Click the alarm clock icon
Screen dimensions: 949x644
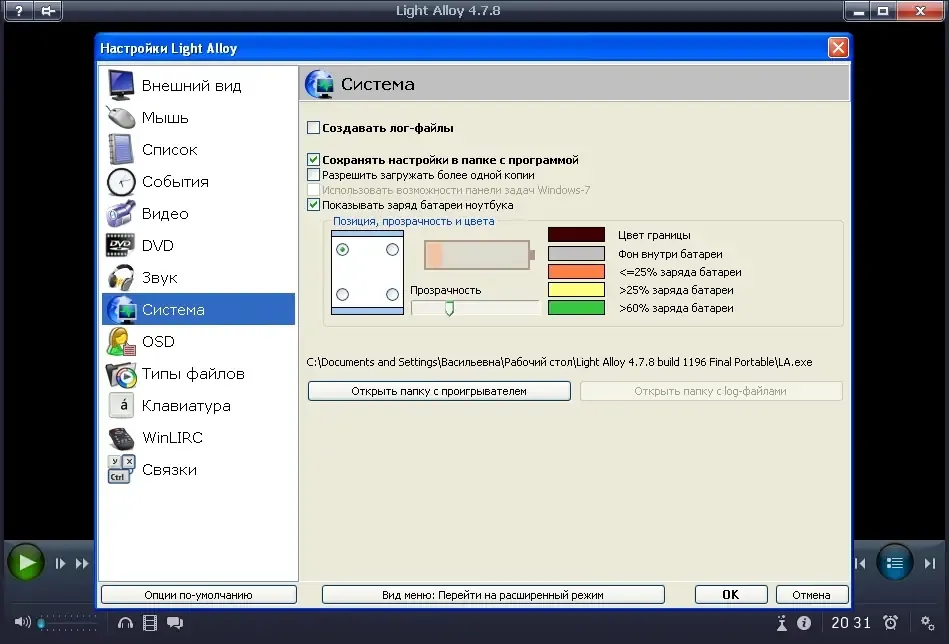tap(890, 622)
